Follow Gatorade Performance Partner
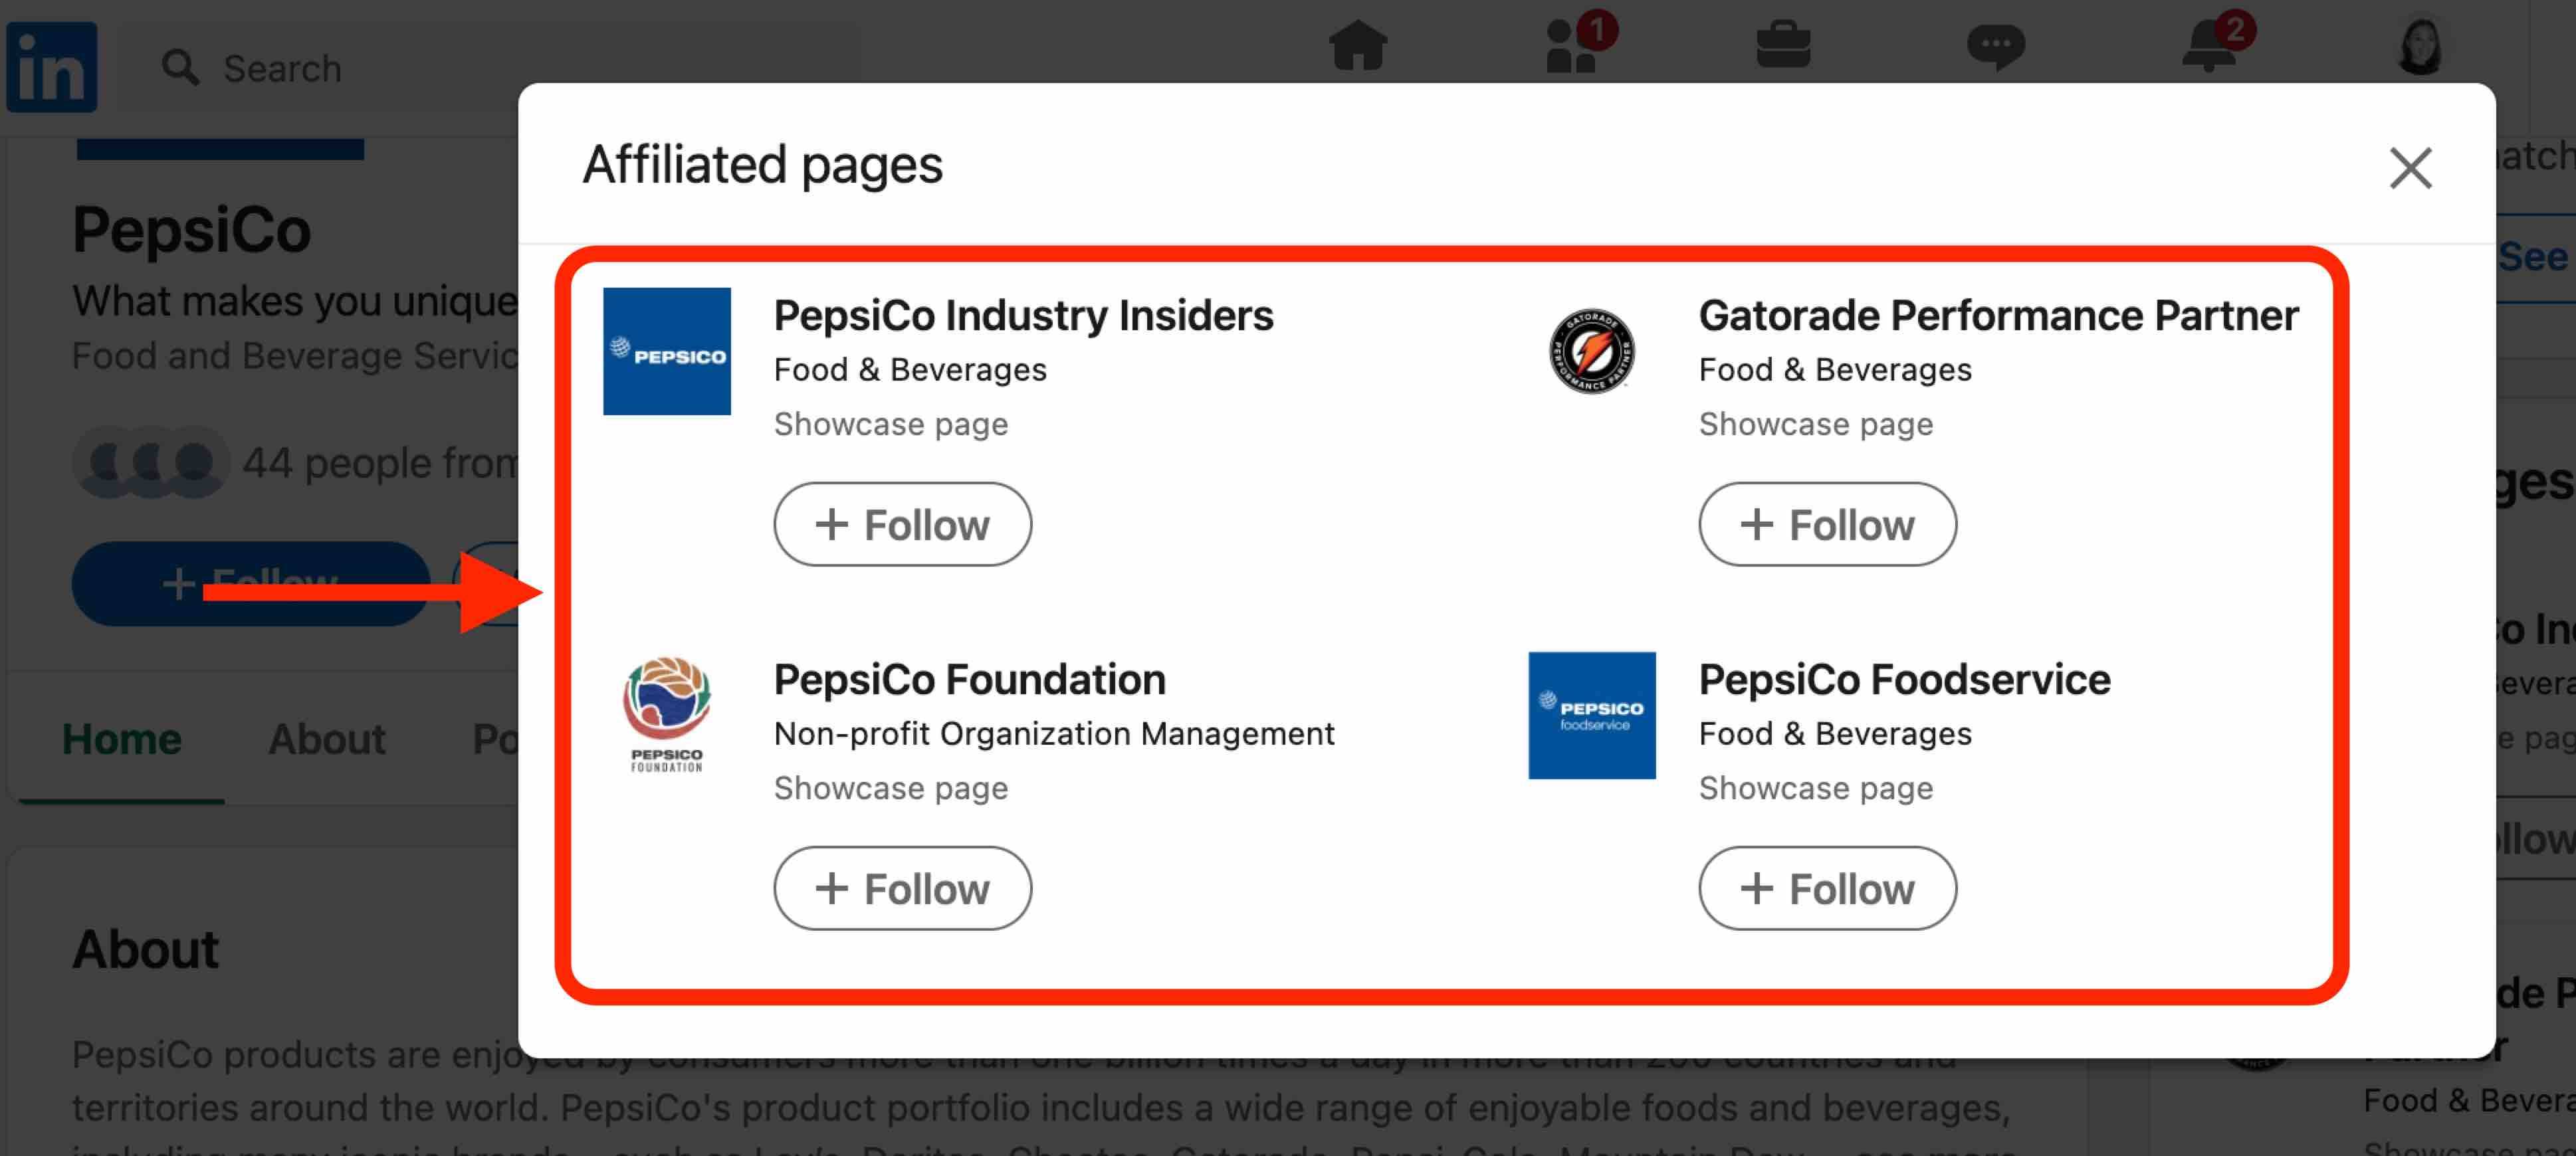This screenshot has width=2576, height=1156. click(x=1827, y=523)
